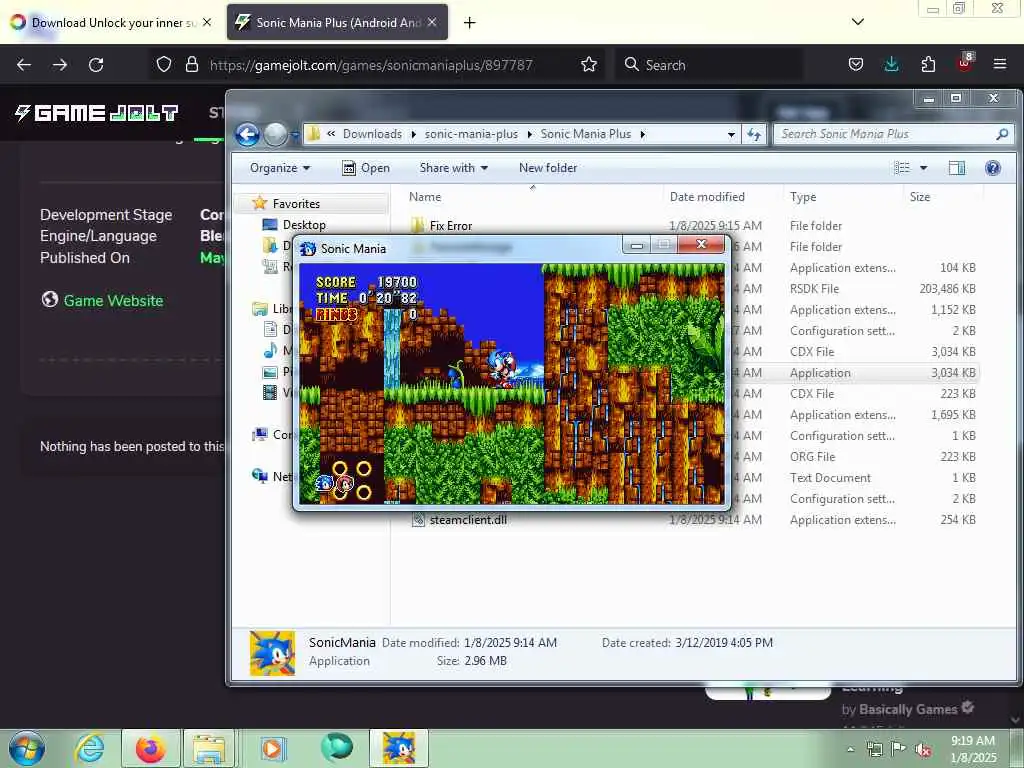This screenshot has width=1024, height=768.
Task: Refresh the Explorer folder view
Action: 754,135
